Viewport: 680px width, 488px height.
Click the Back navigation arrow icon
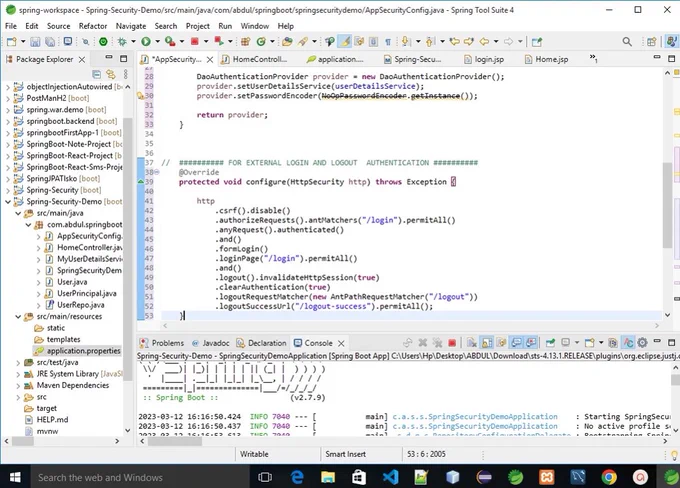pos(484,42)
